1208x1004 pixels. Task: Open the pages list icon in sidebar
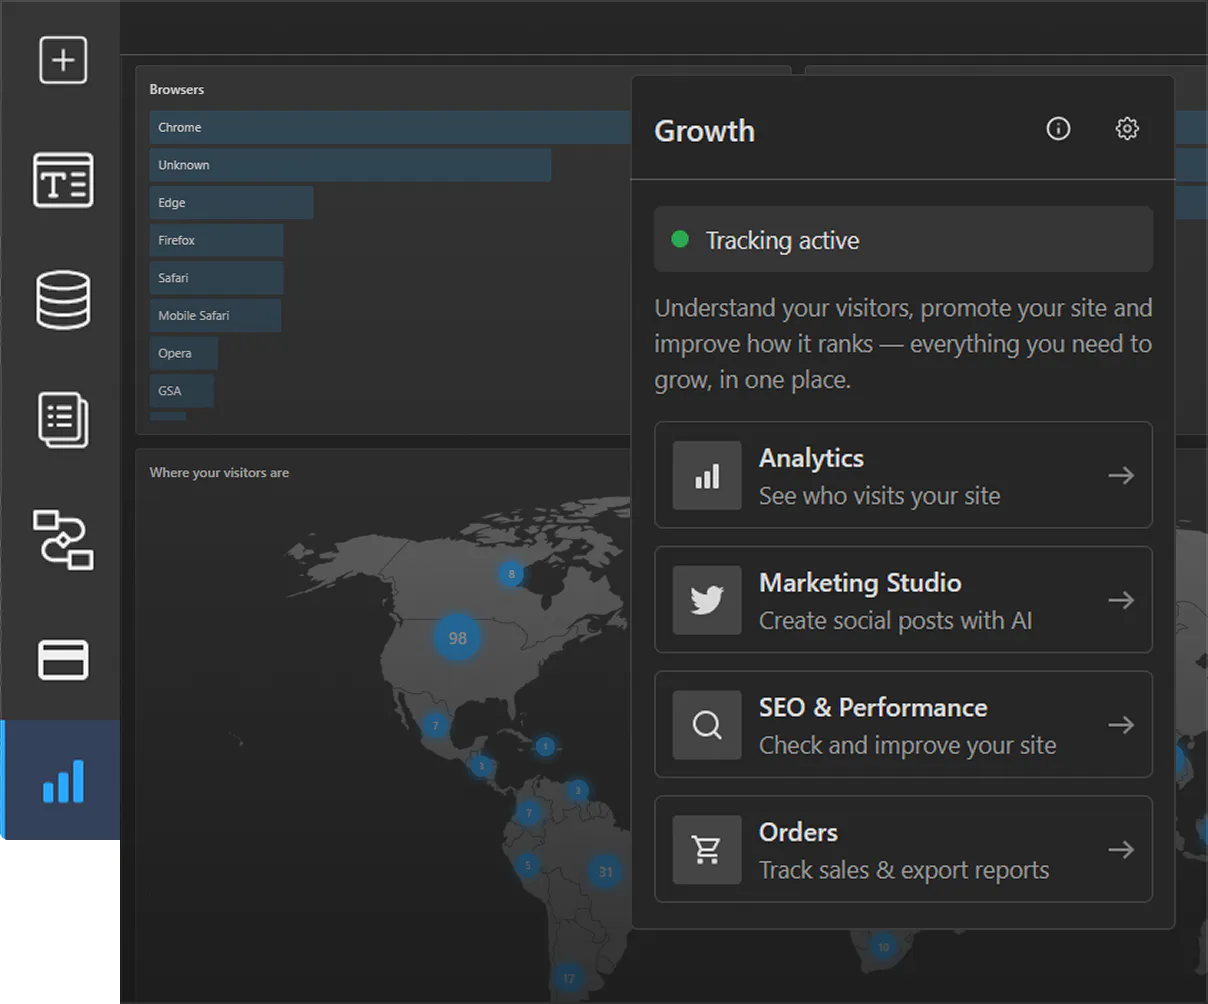[x=63, y=420]
